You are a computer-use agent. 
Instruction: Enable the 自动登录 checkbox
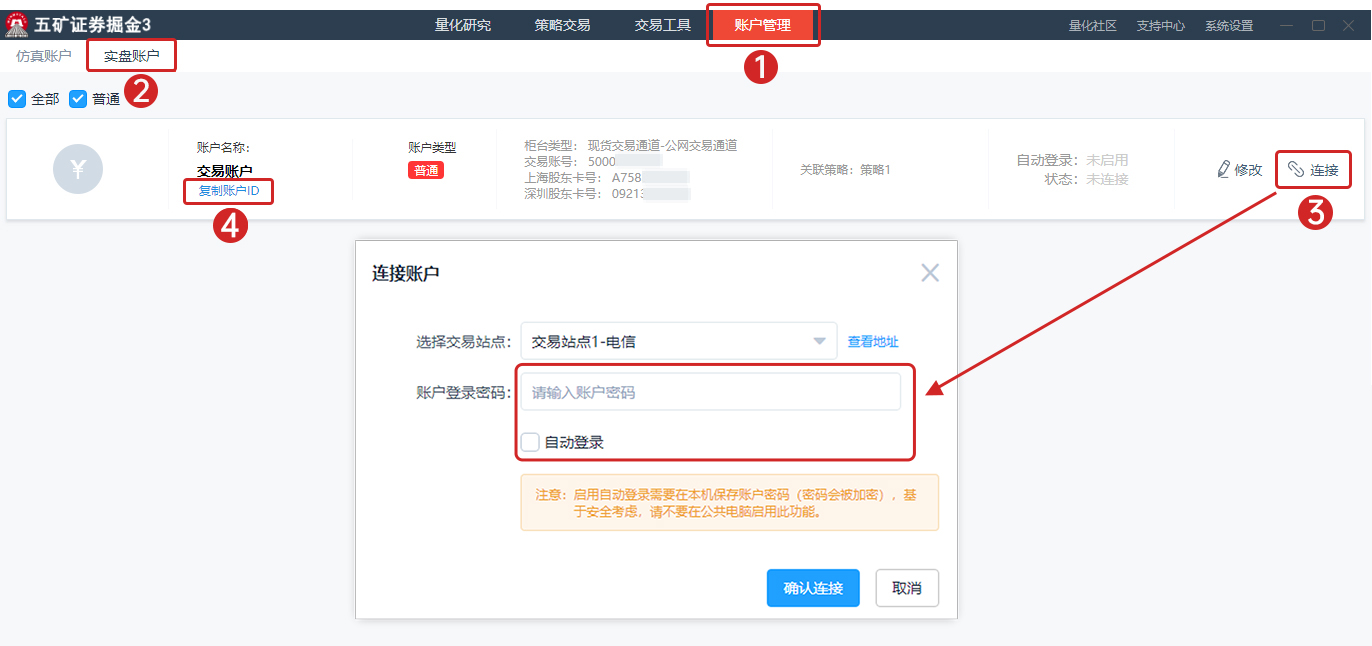coord(530,442)
